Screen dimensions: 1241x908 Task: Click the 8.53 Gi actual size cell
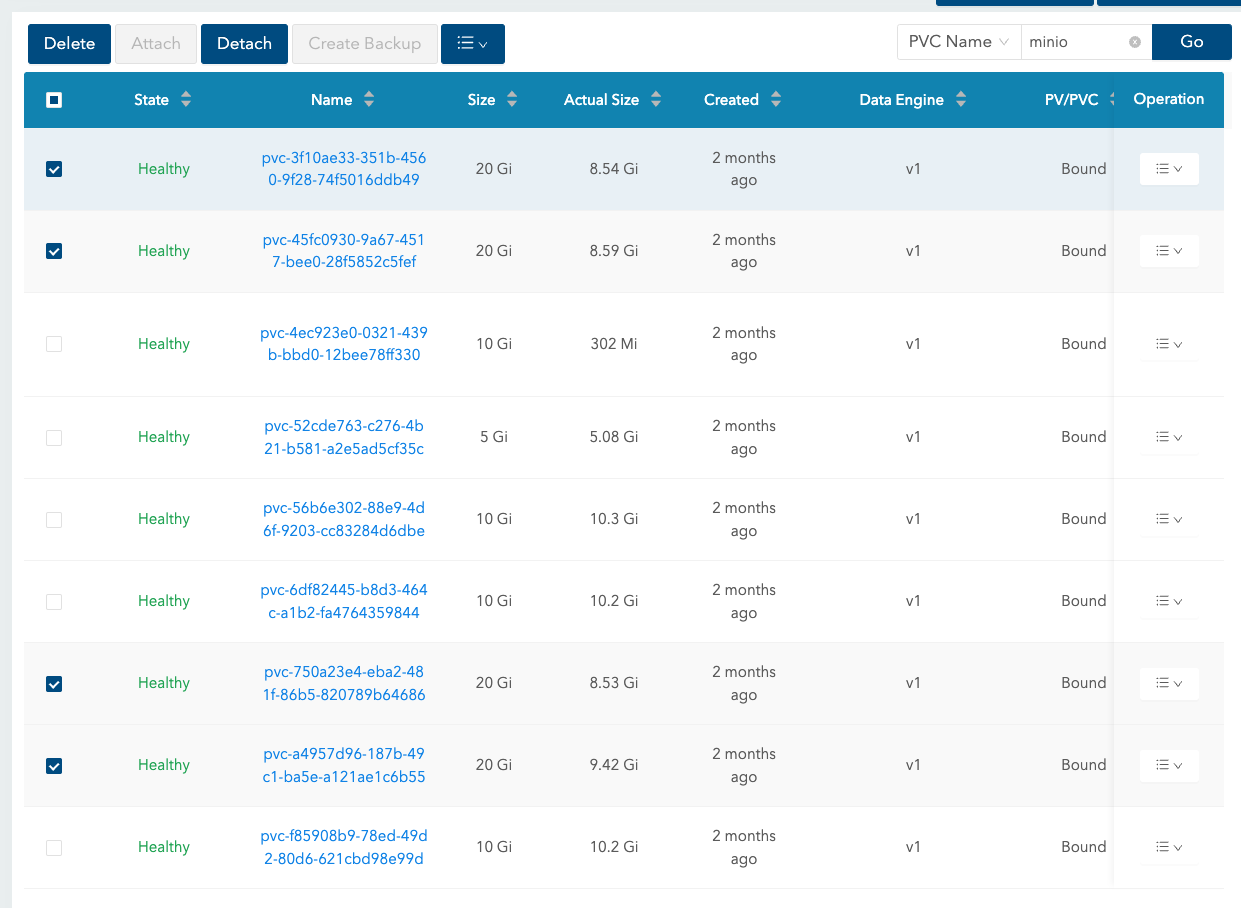[614, 683]
